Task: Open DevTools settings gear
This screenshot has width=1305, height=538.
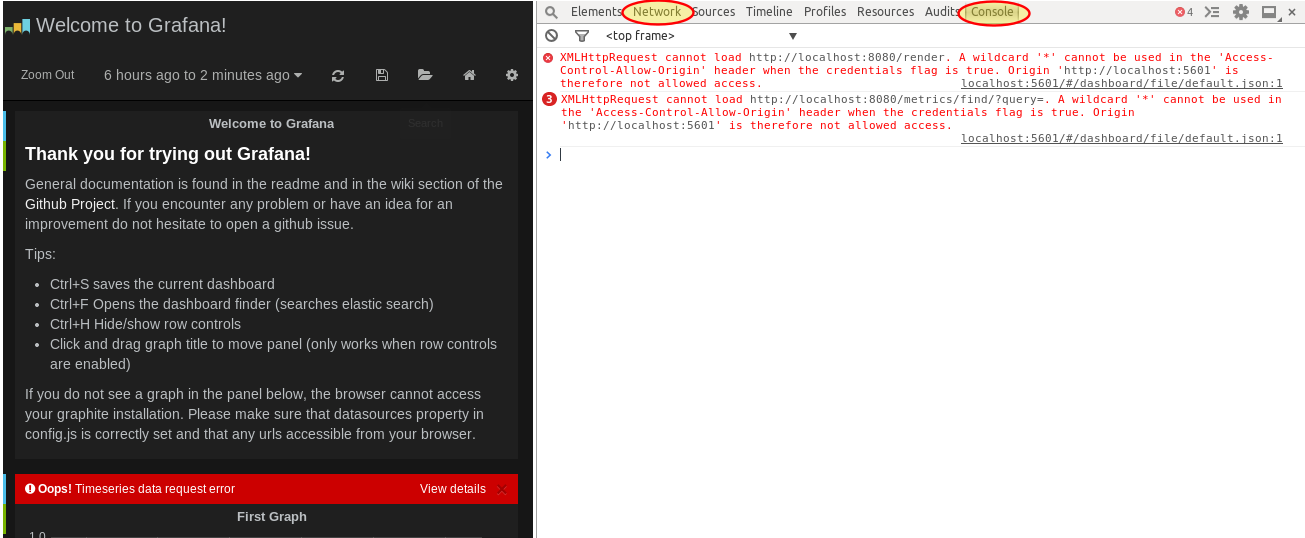Action: [x=1241, y=12]
